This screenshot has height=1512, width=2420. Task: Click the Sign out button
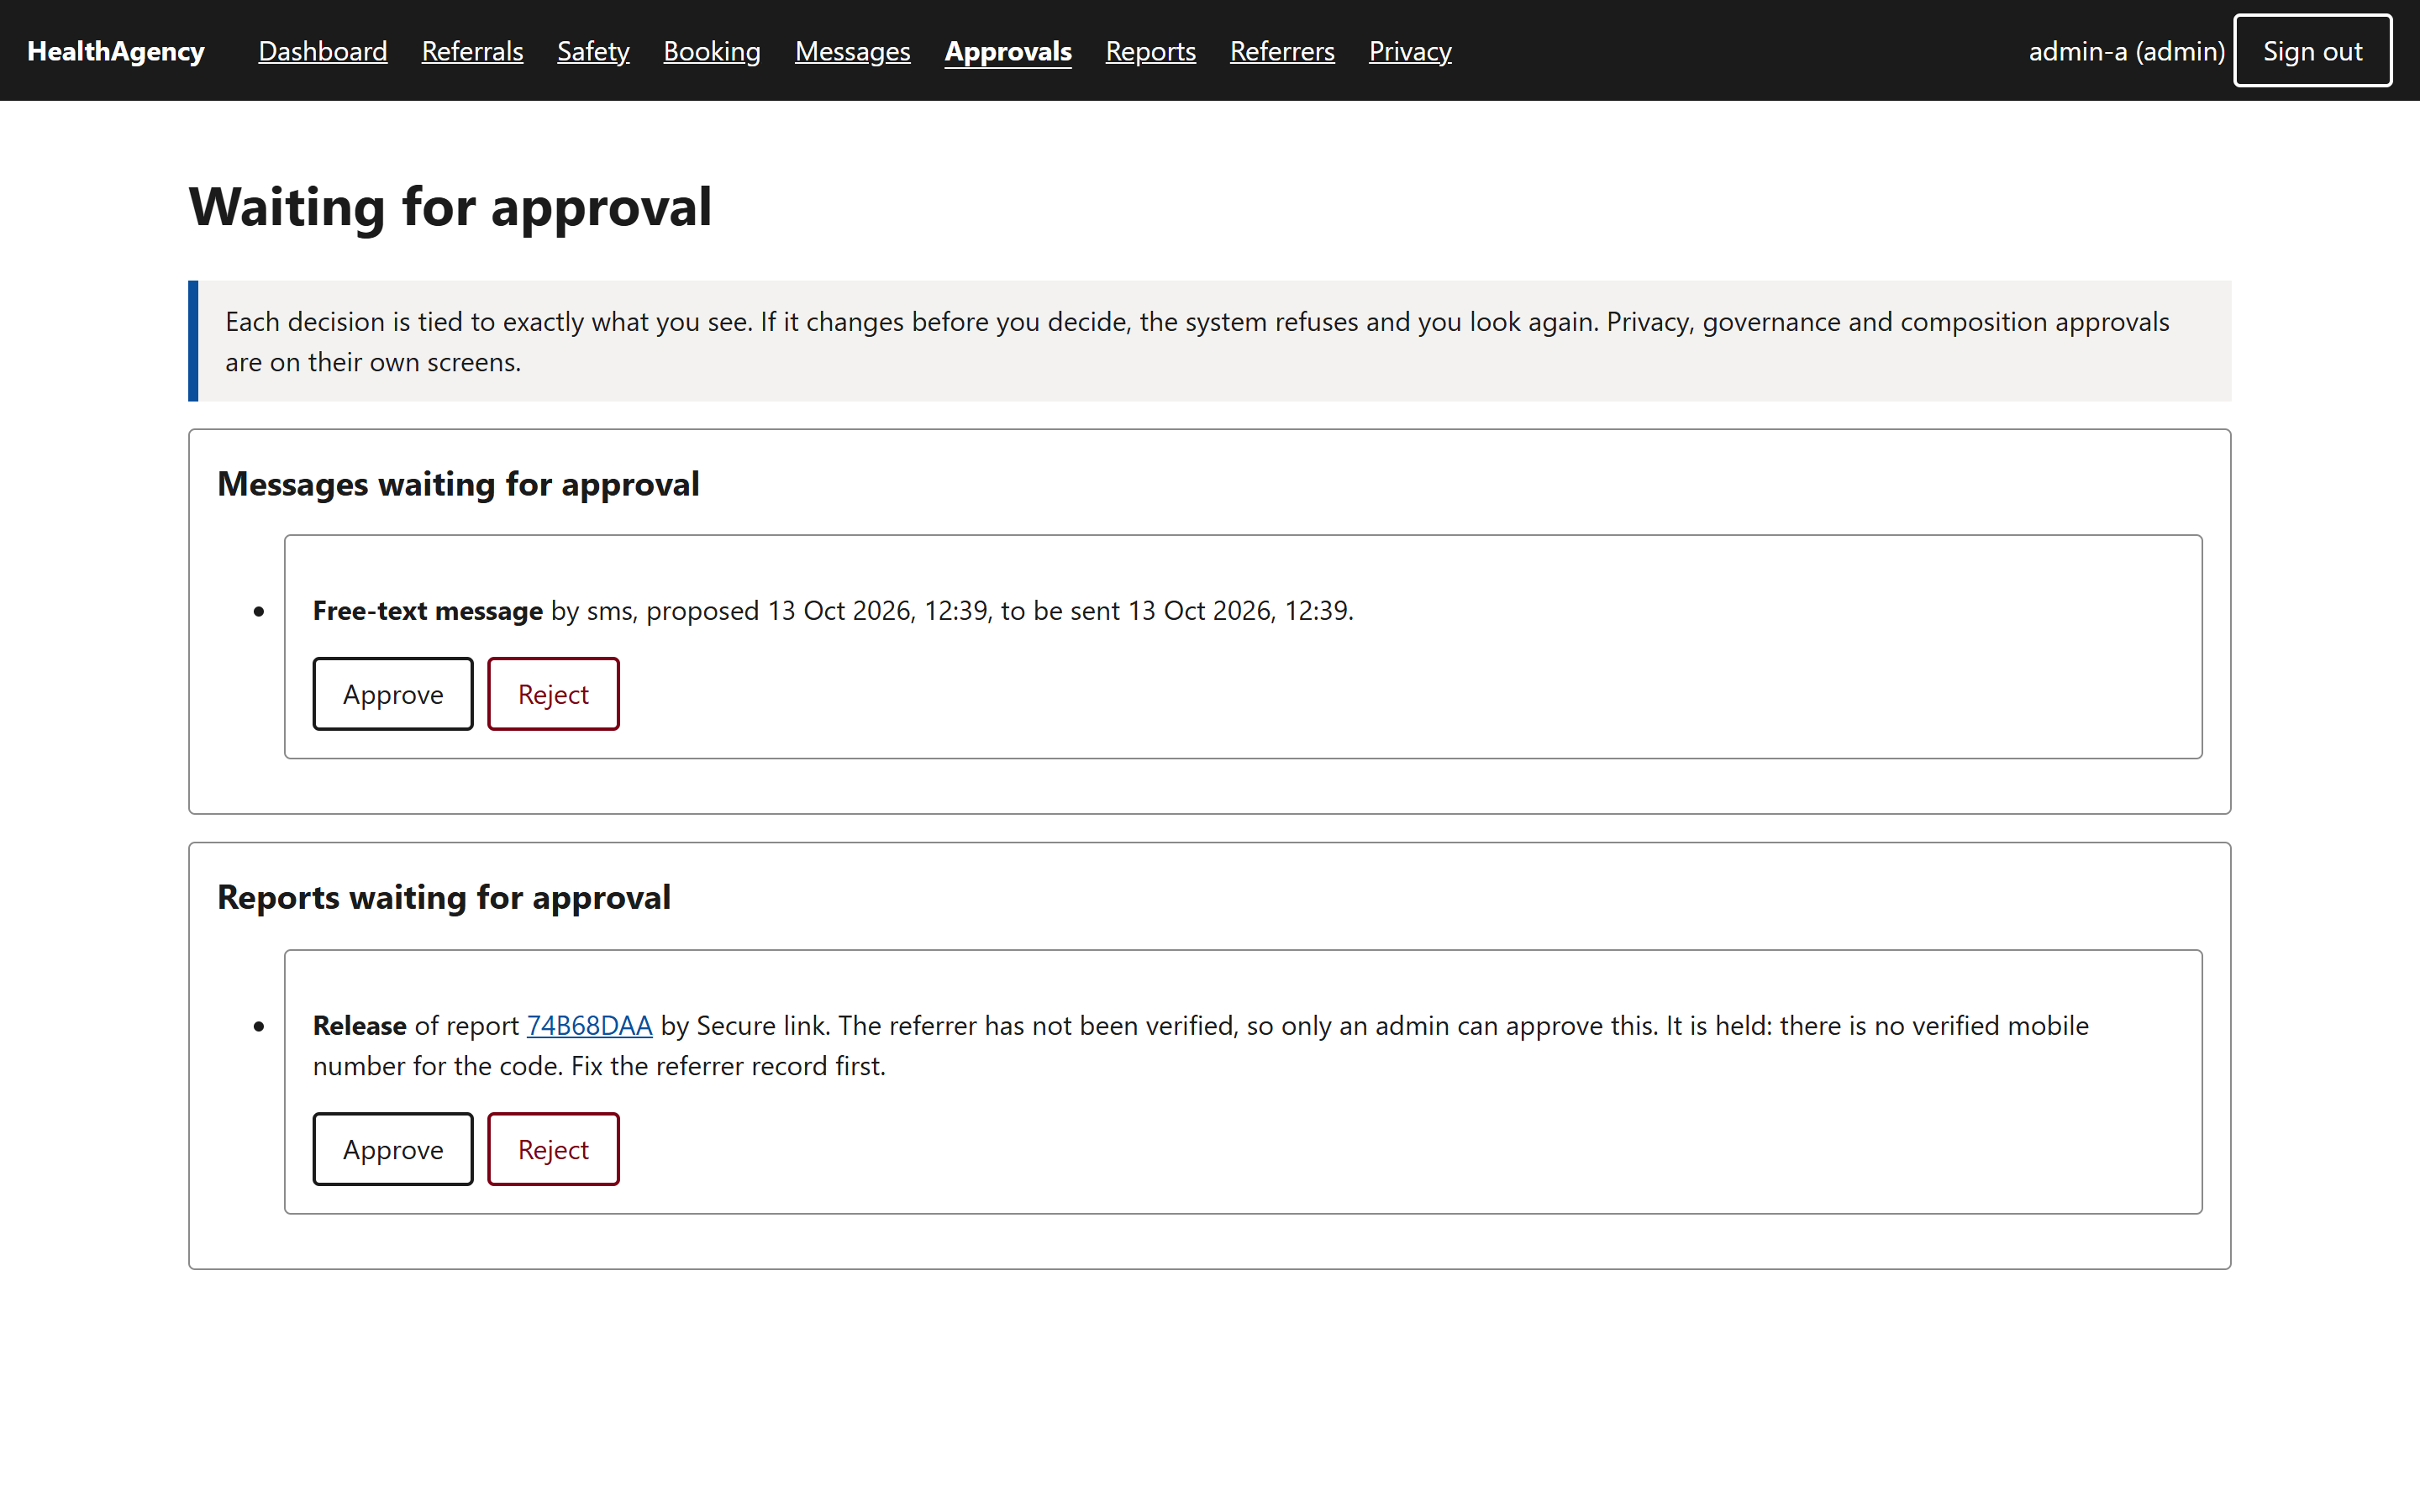[x=2312, y=51]
